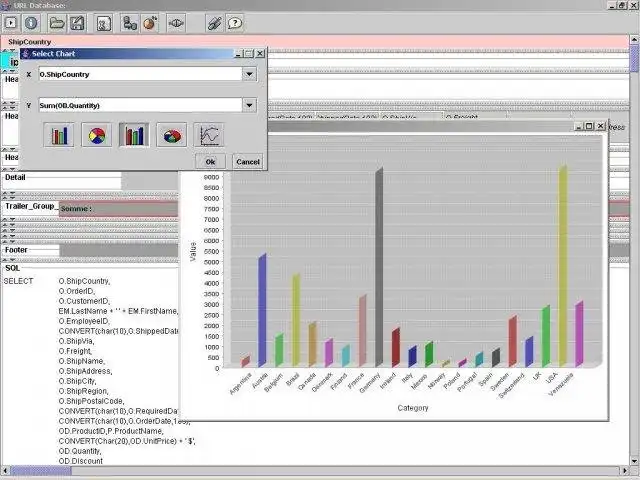Click the USA bar in the chart
The height and width of the screenshot is (480, 640).
coord(563,266)
